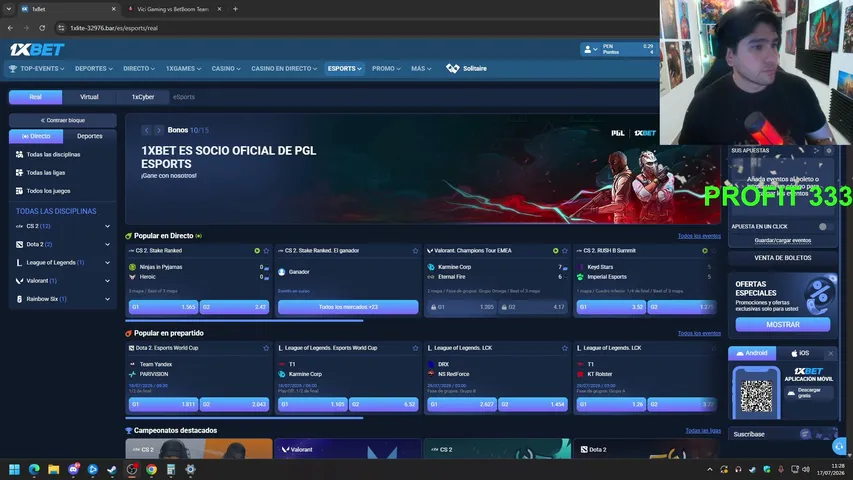Bet G1 1.565 on Ninjas in Pyjamas

click(163, 307)
